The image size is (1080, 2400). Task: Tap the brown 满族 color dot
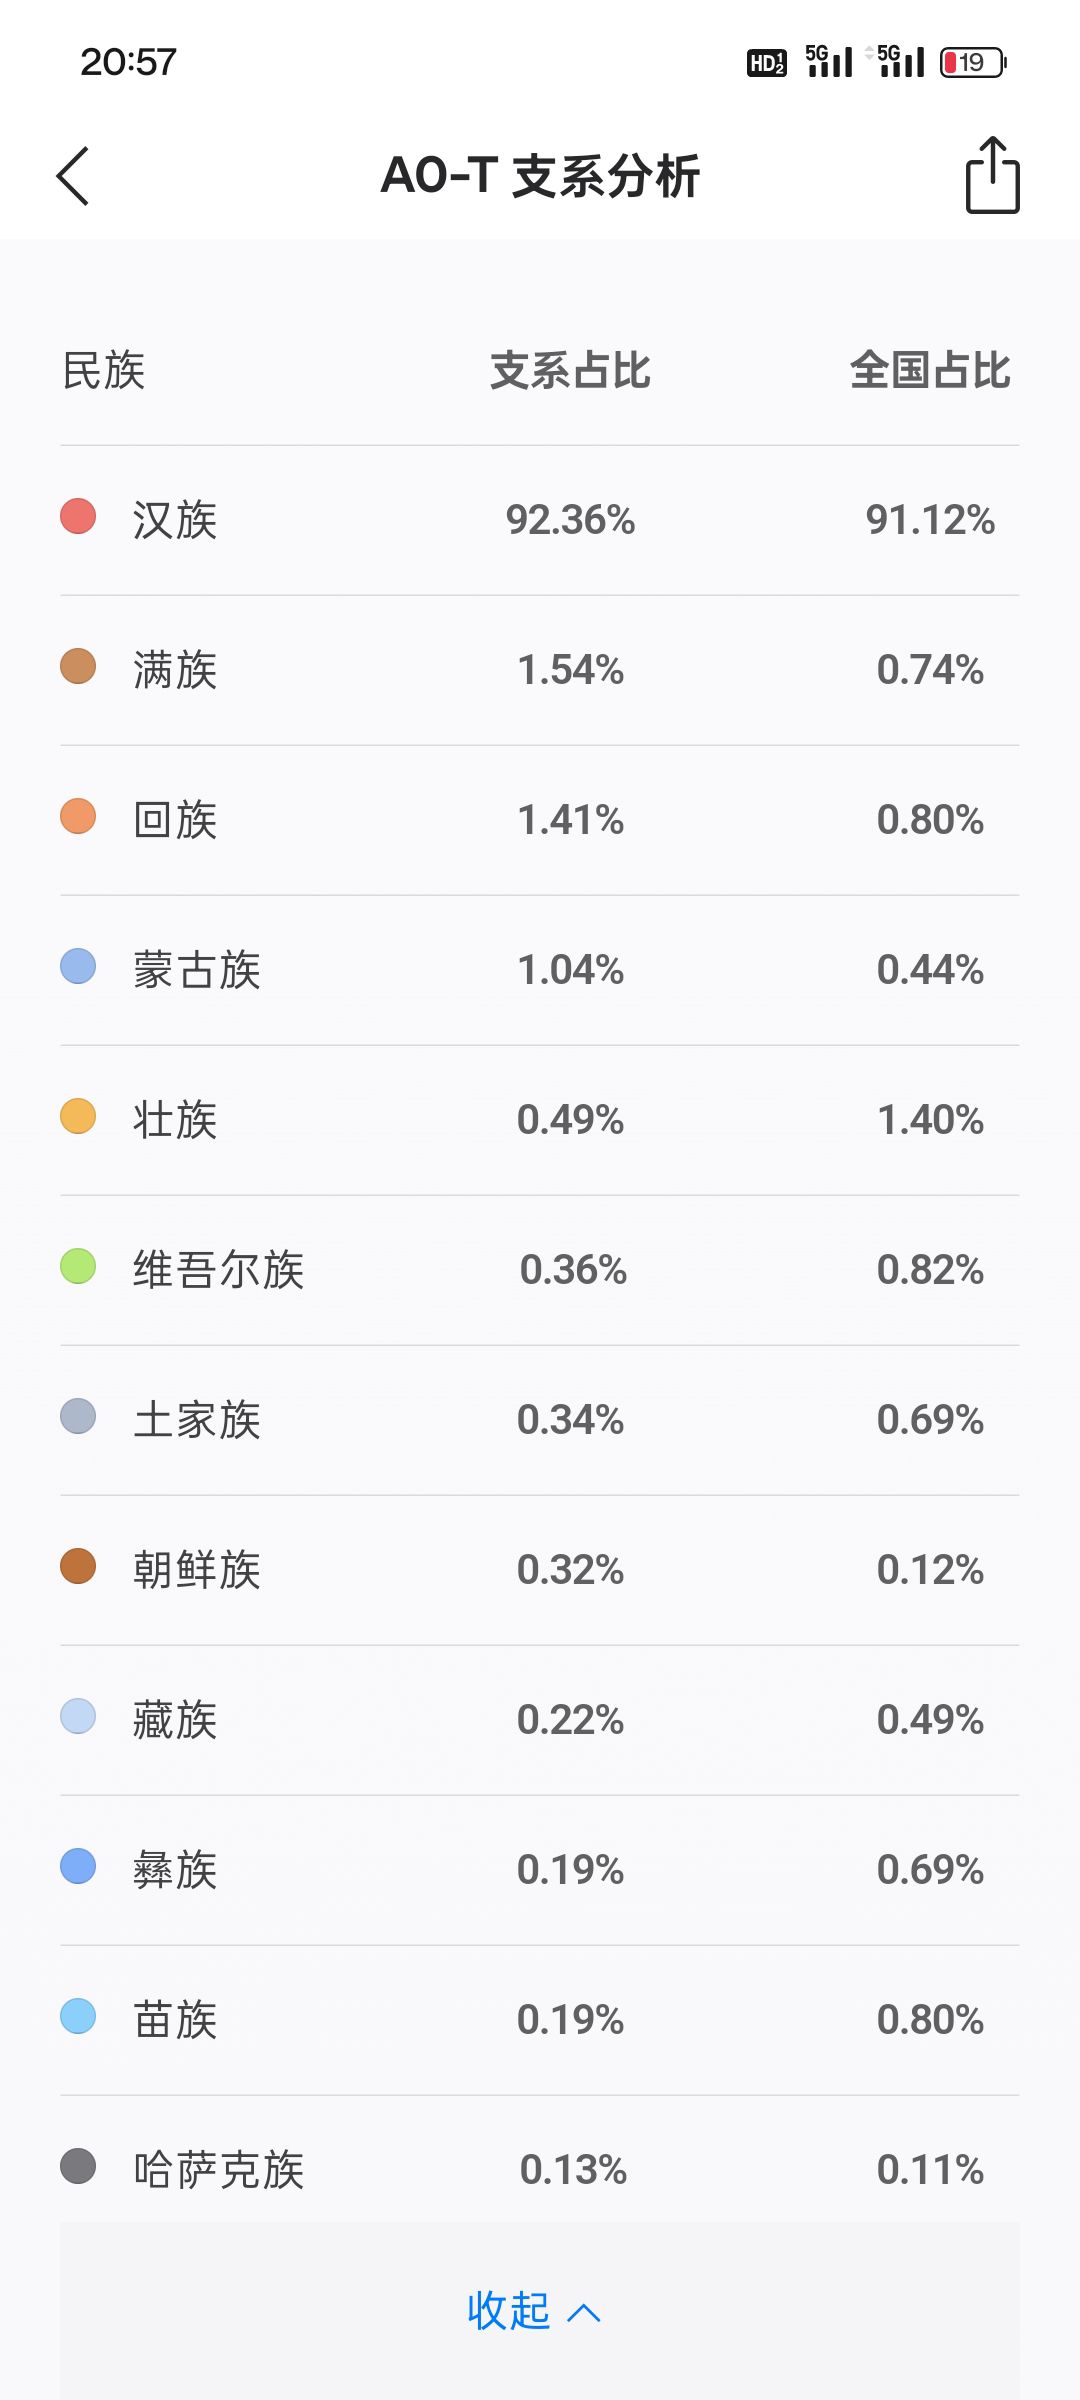(78, 667)
